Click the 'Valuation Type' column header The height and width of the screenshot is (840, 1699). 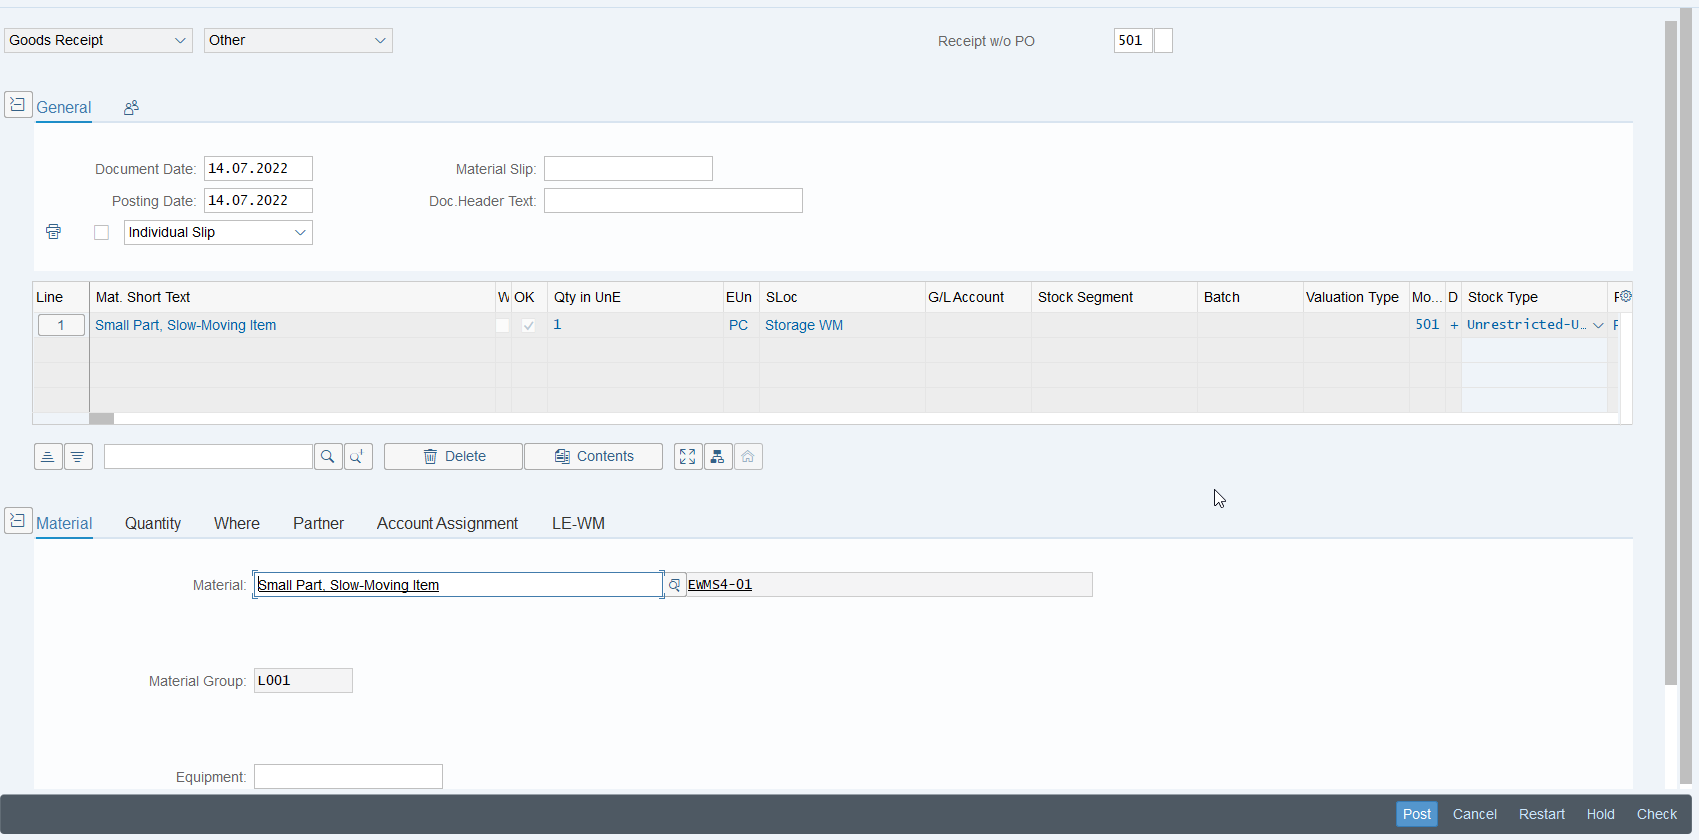(1356, 297)
